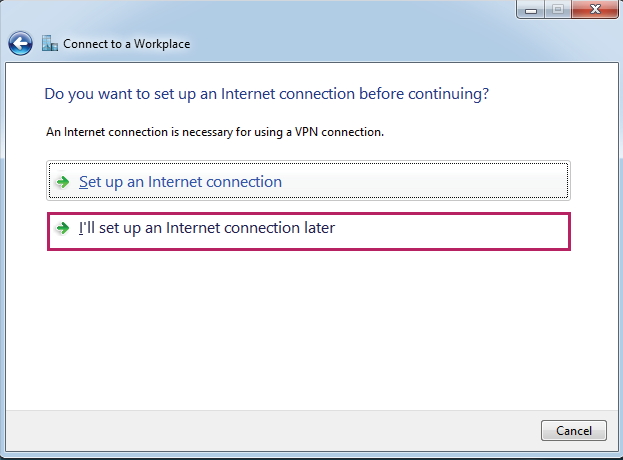Screen dimensions: 623x460
Task: Click empty right side of first option box
Action: click(x=450, y=182)
